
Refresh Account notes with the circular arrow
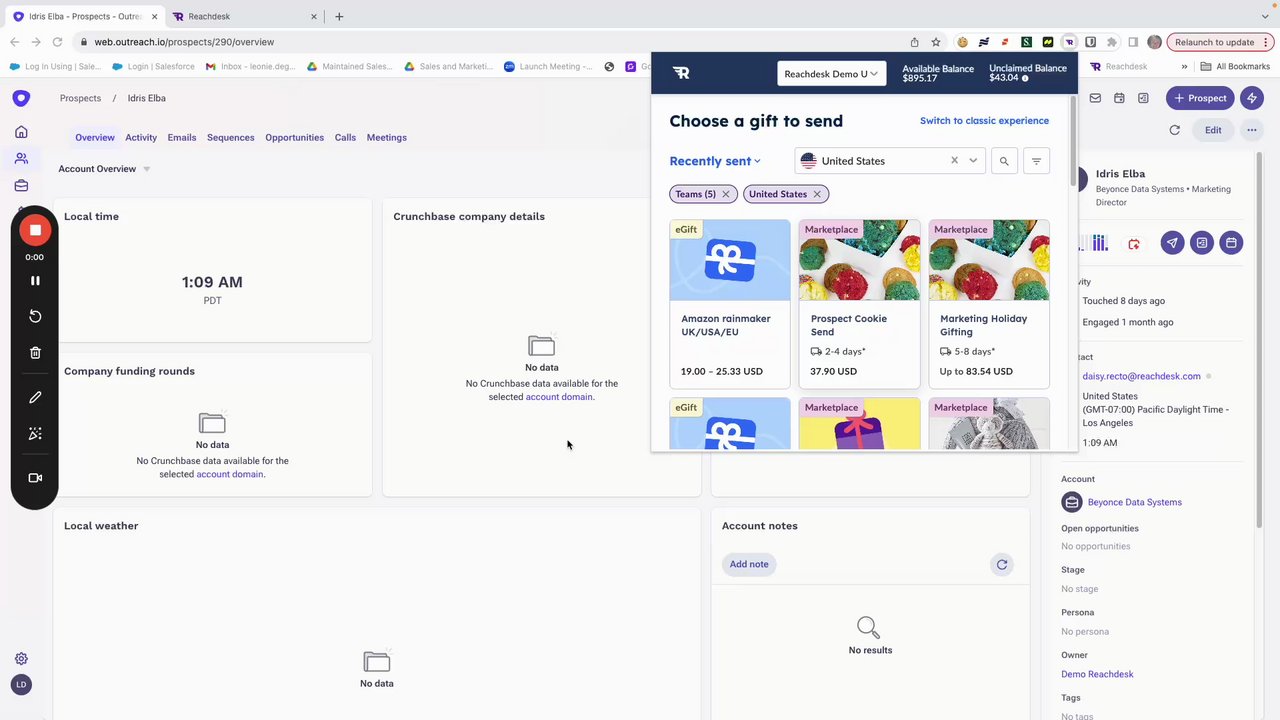(1002, 565)
